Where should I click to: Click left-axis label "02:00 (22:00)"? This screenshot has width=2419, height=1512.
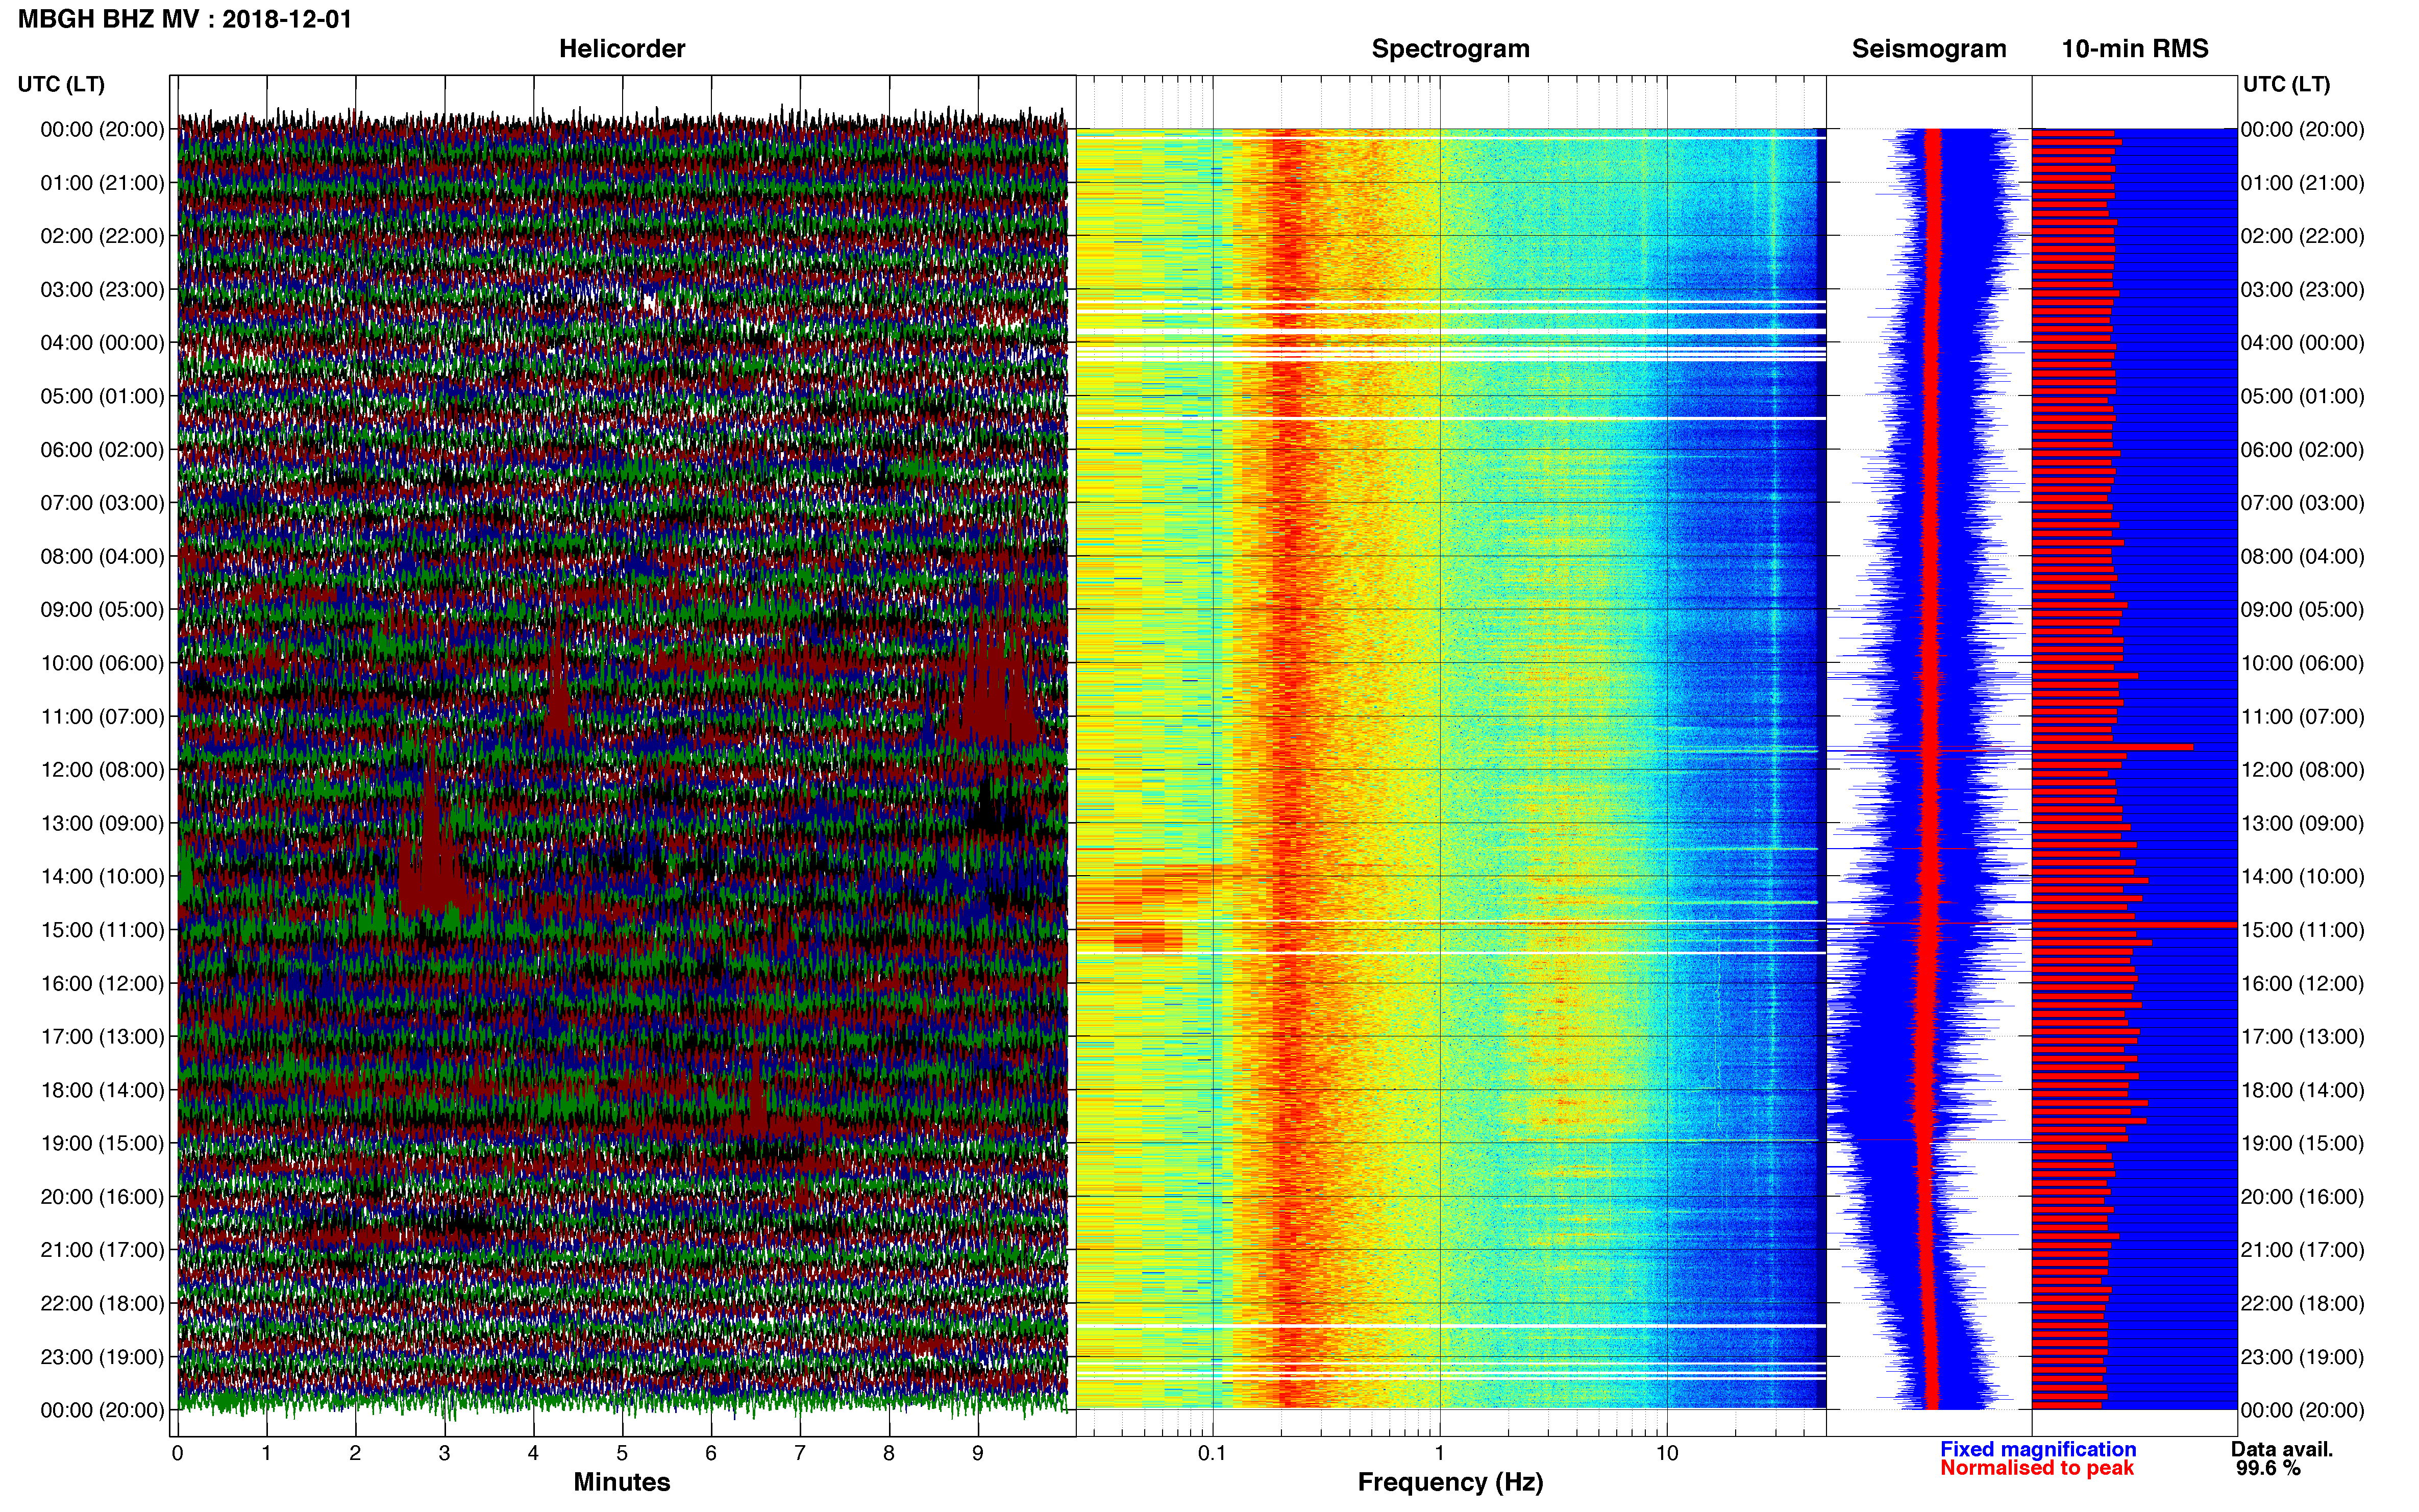pyautogui.click(x=102, y=236)
